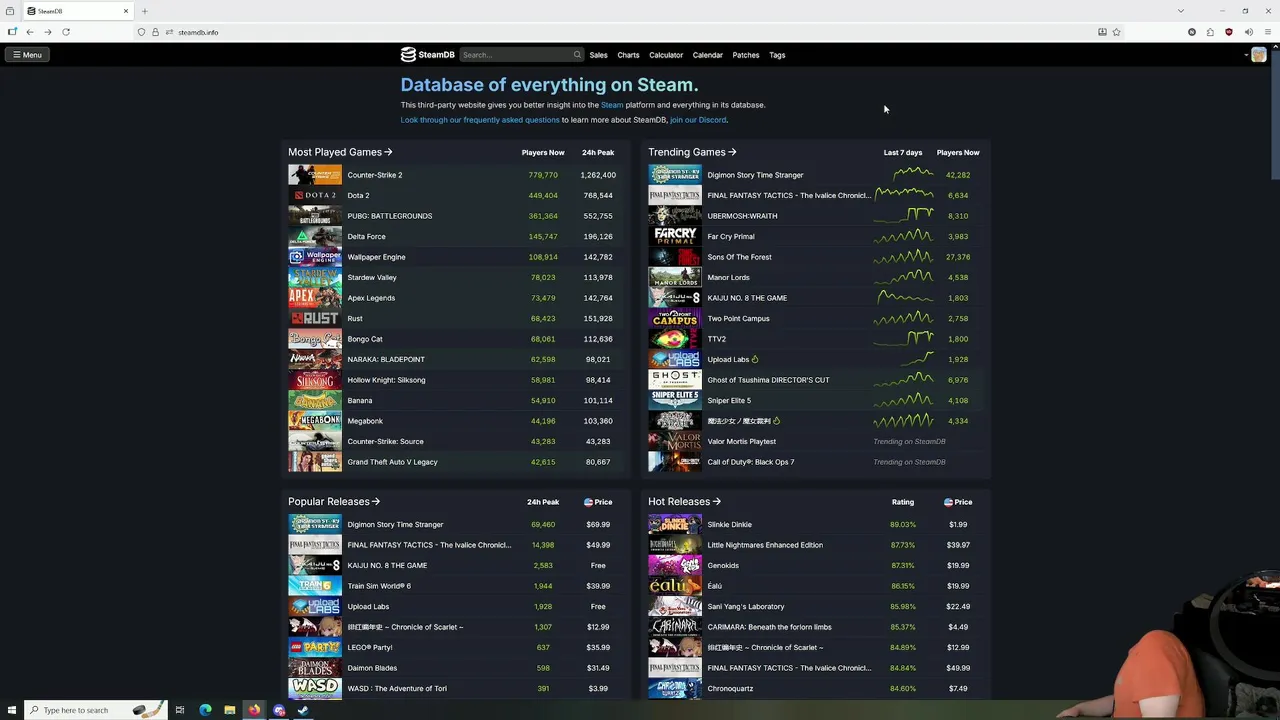The image size is (1280, 720).
Task: Open the Calculator menu item
Action: pyautogui.click(x=666, y=55)
